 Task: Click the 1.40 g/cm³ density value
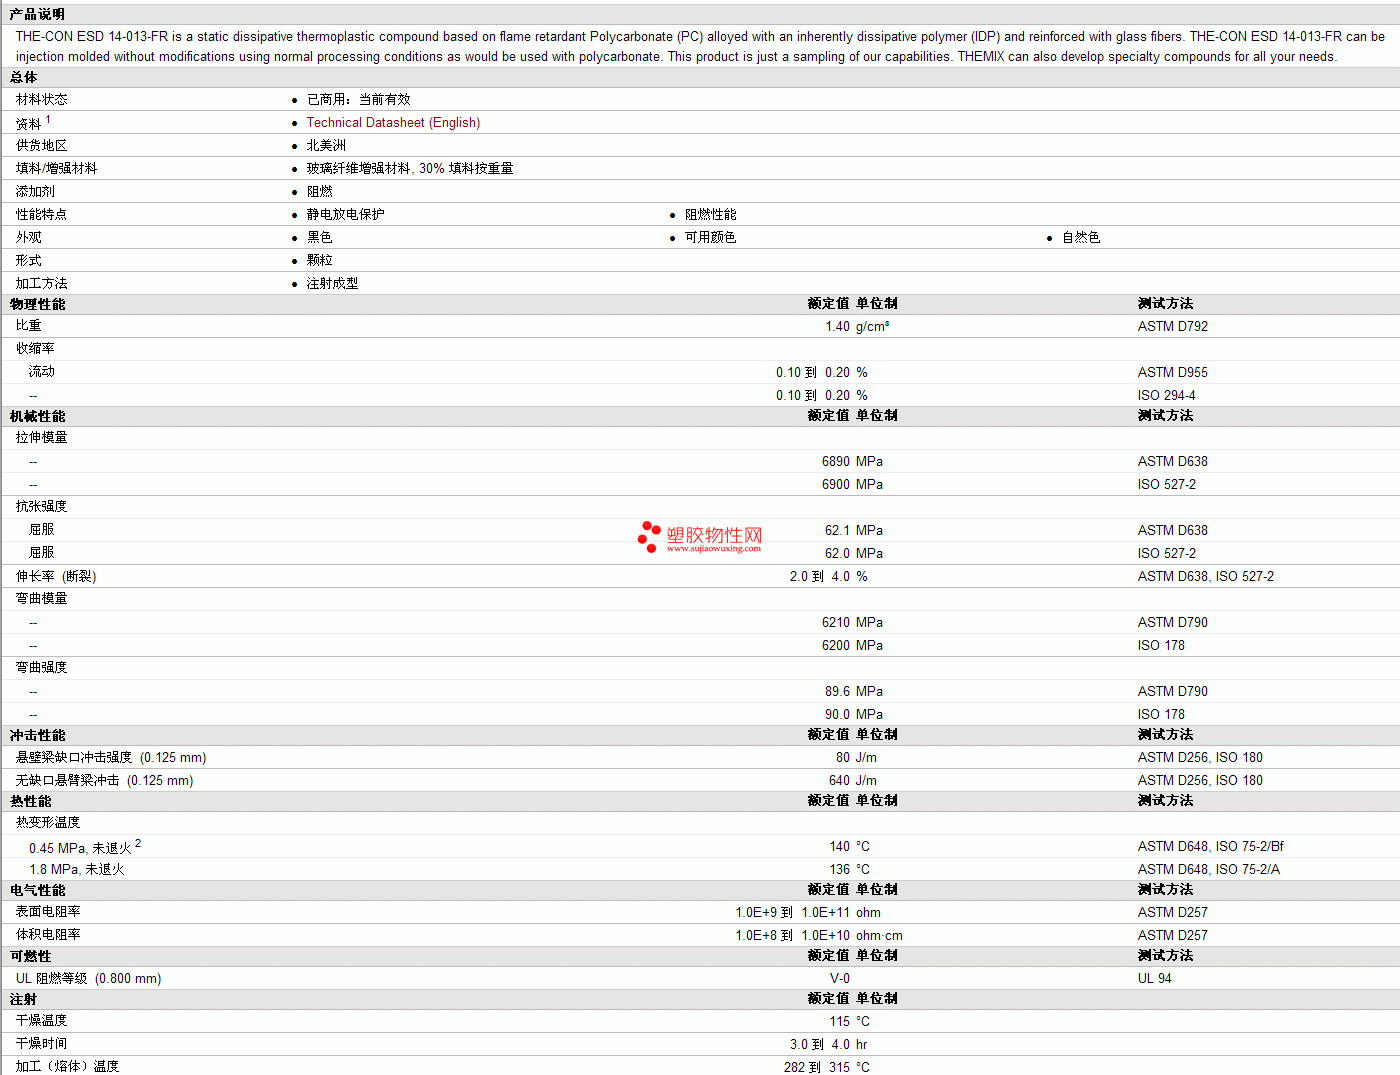[857, 326]
